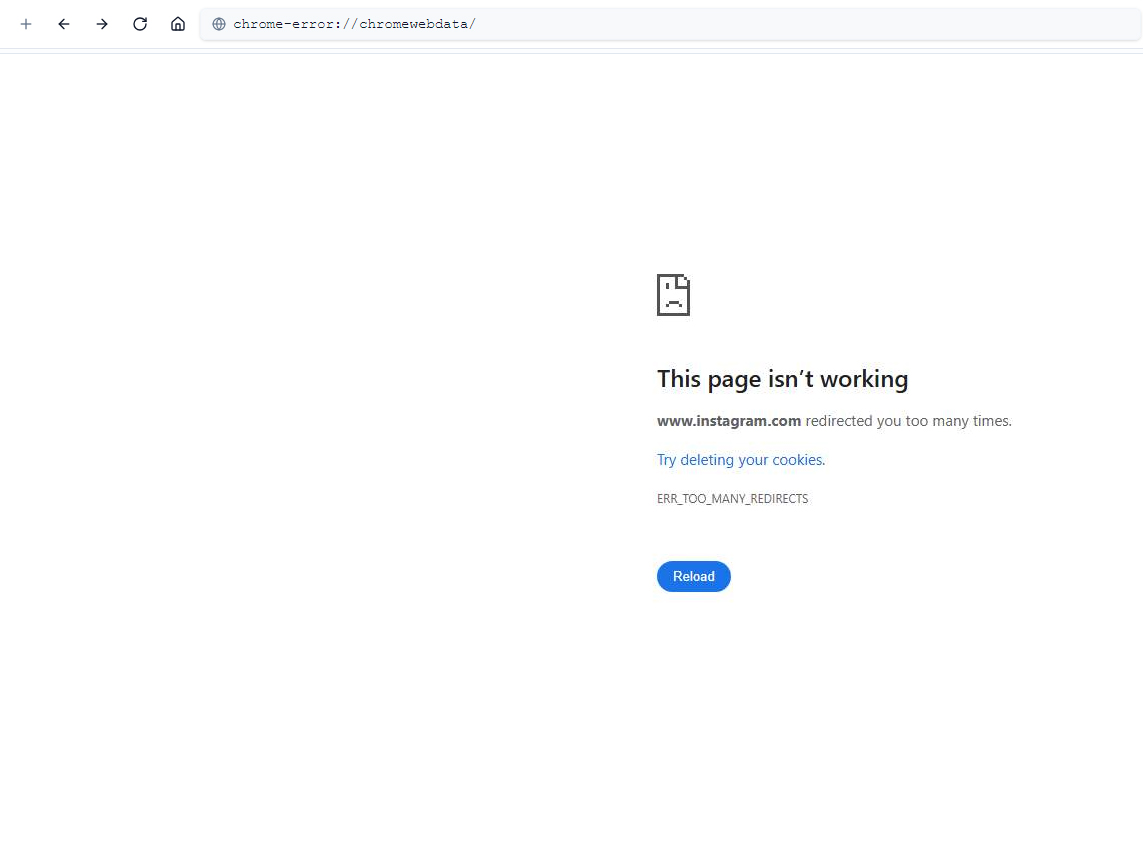This screenshot has width=1143, height=867.
Task: Click the ERR_TOO_MANY_REDIRECTS error code text
Action: [732, 499]
